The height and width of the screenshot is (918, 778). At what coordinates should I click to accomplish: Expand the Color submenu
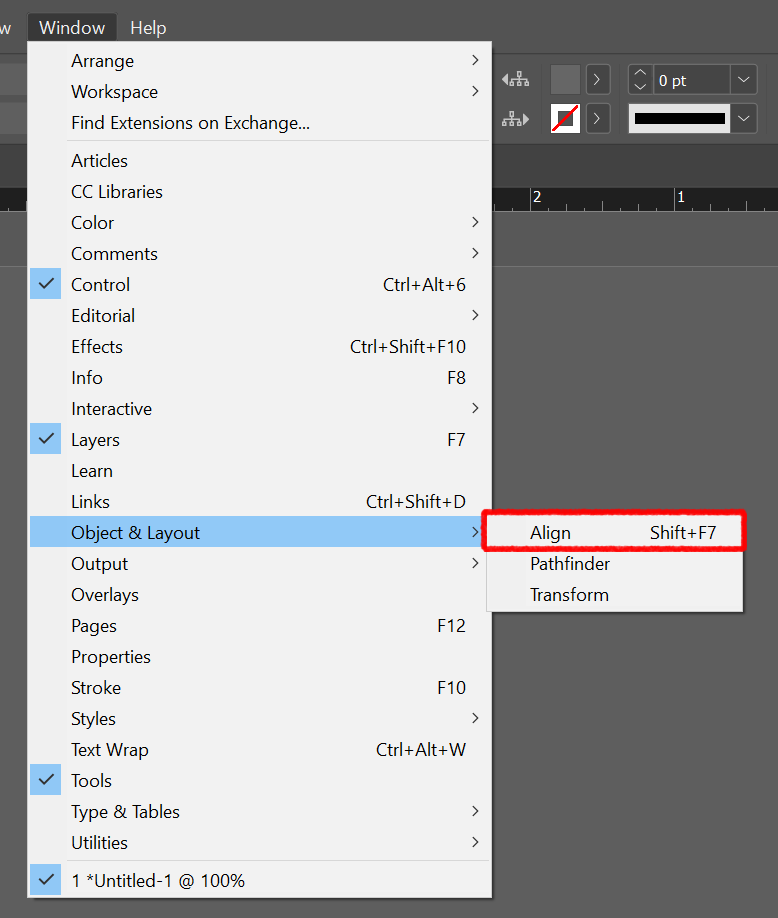click(261, 223)
